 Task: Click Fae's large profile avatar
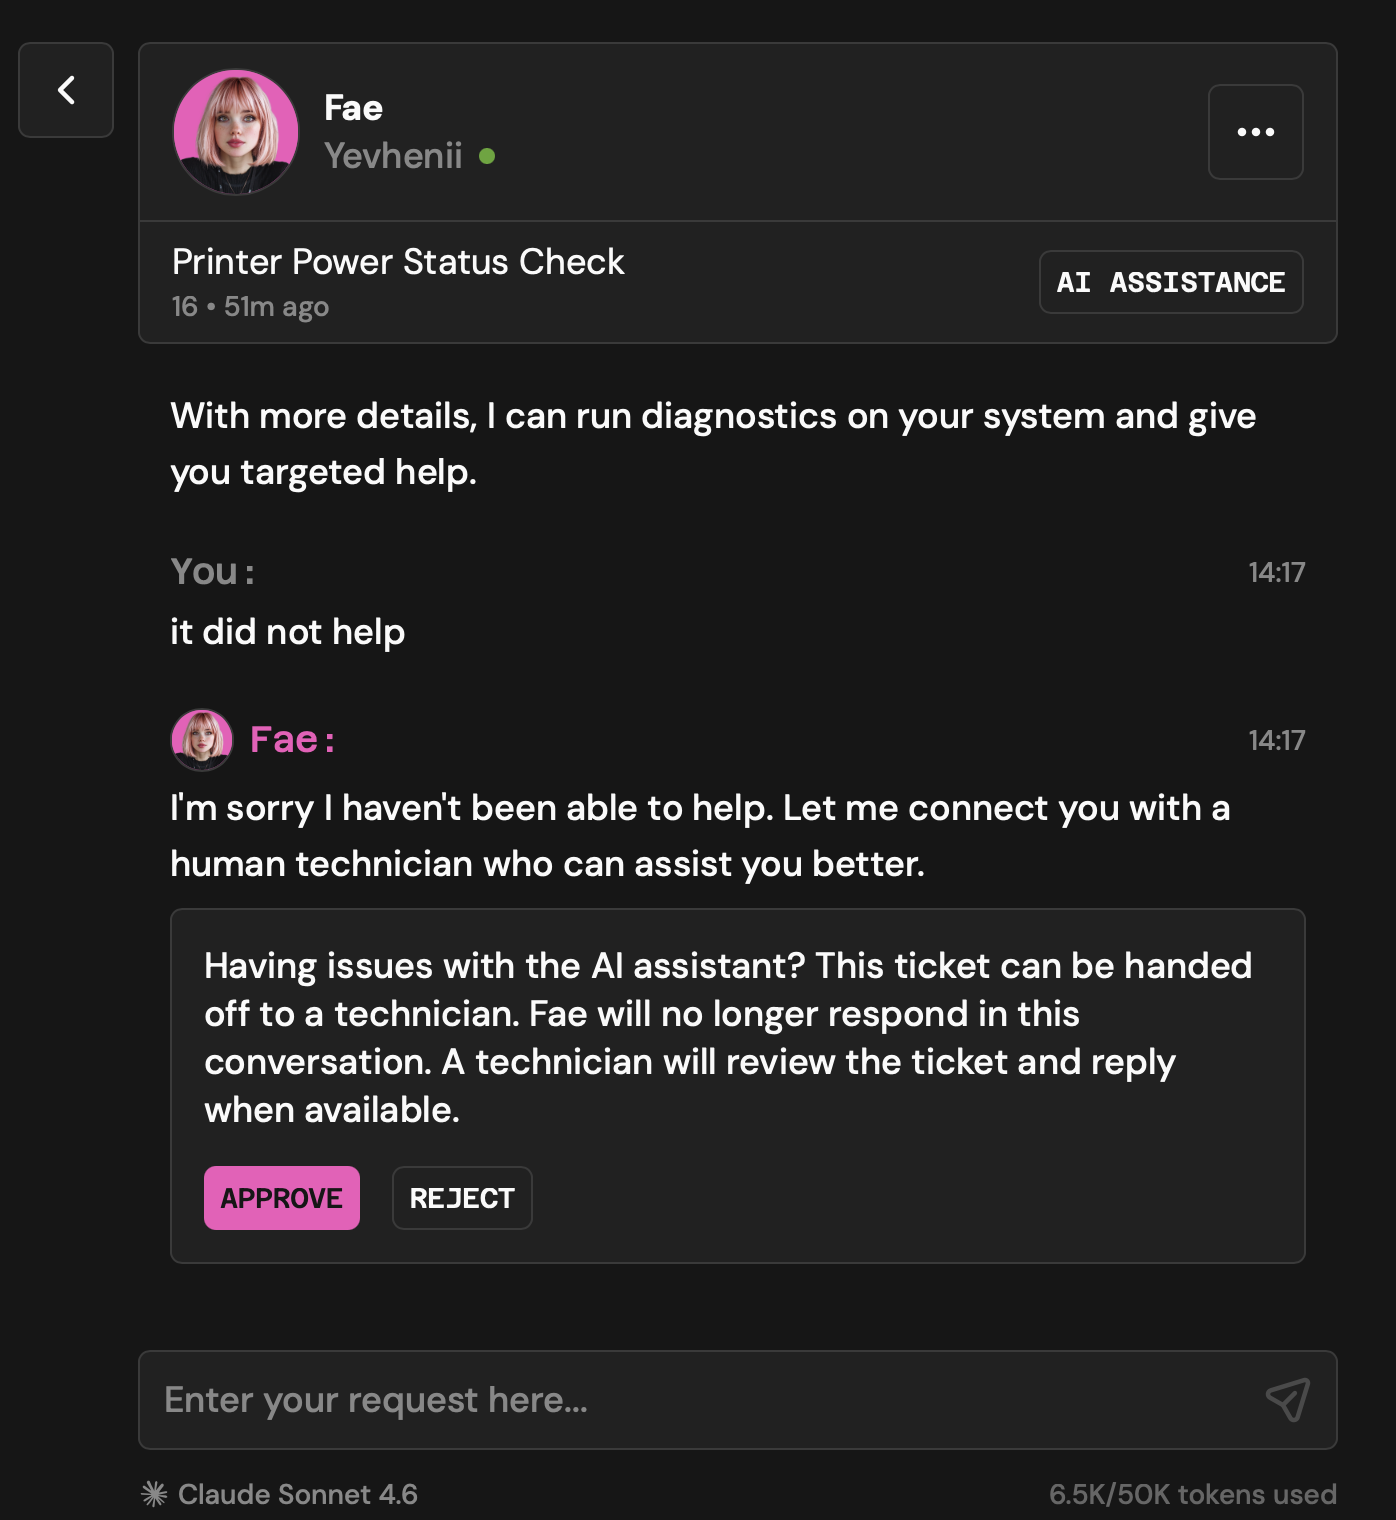point(236,132)
